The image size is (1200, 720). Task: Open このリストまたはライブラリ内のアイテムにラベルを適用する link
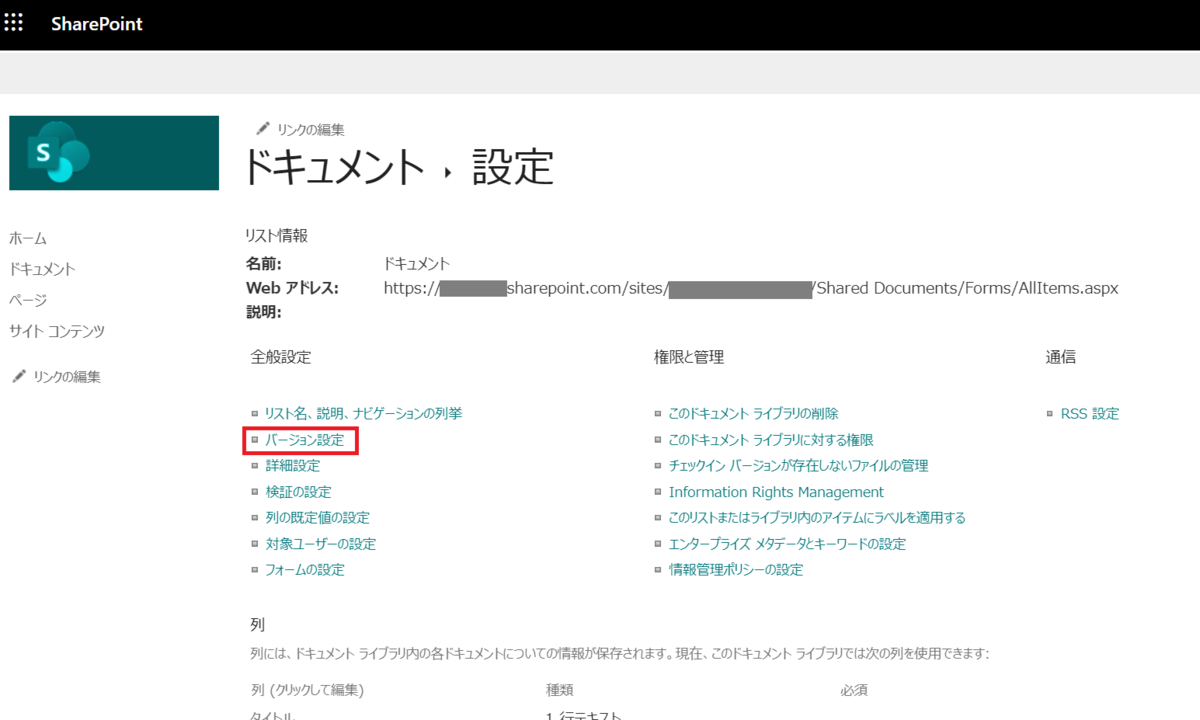pyautogui.click(x=817, y=518)
